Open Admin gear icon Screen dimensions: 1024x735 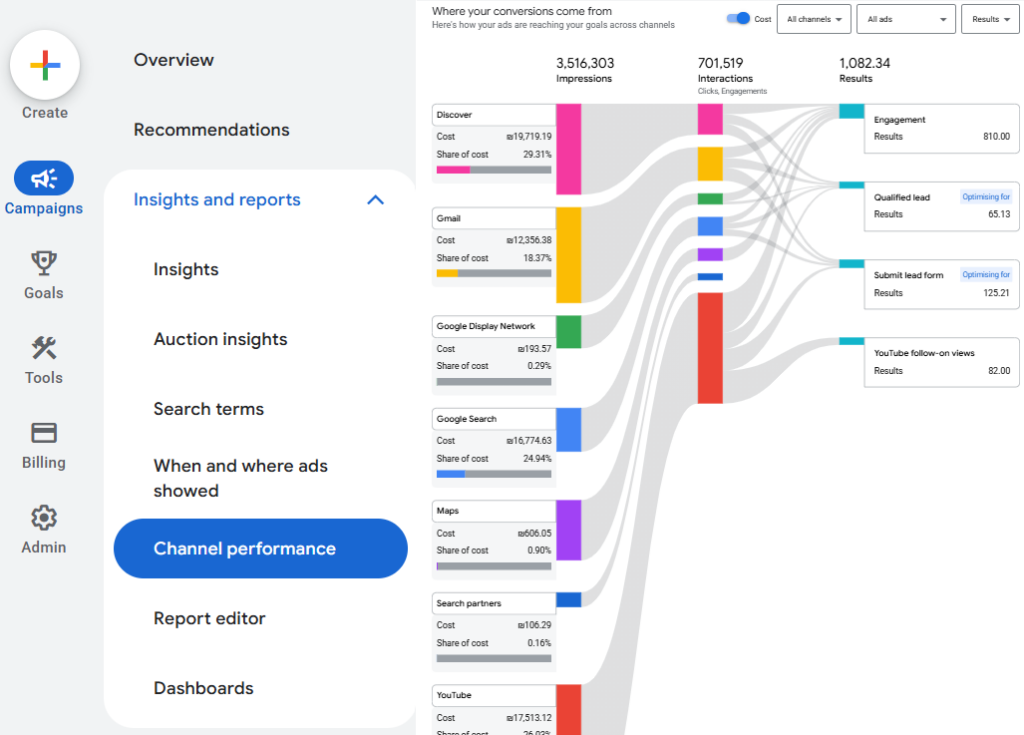point(44,518)
